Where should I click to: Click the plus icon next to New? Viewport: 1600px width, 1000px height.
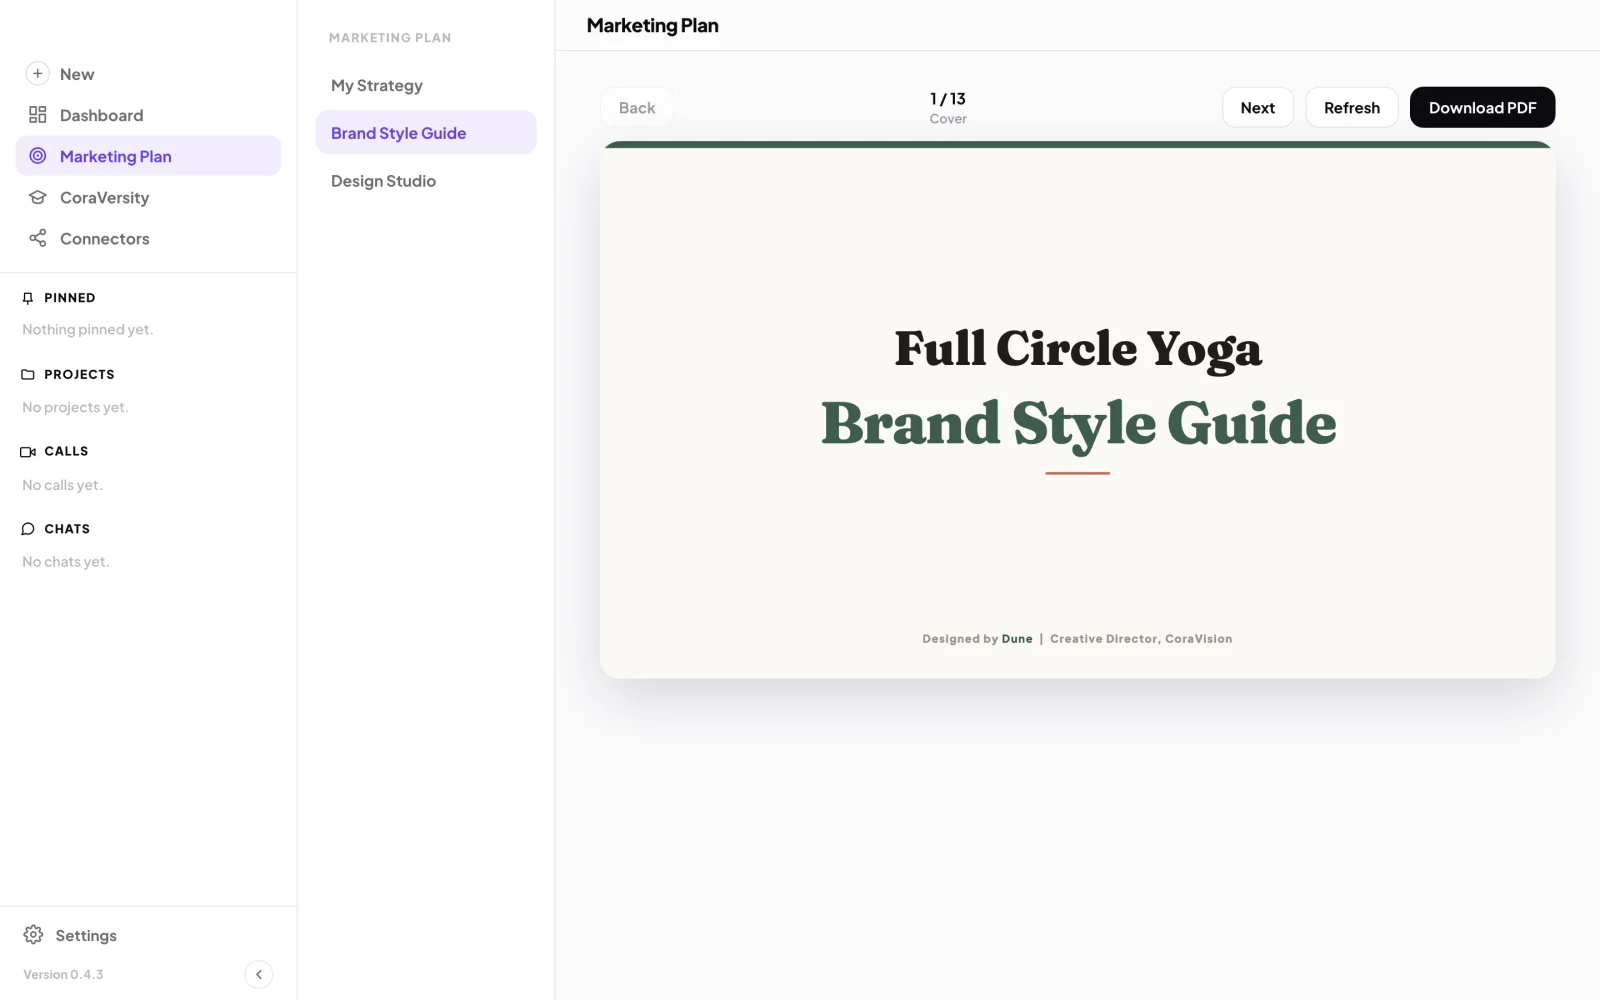coord(37,73)
